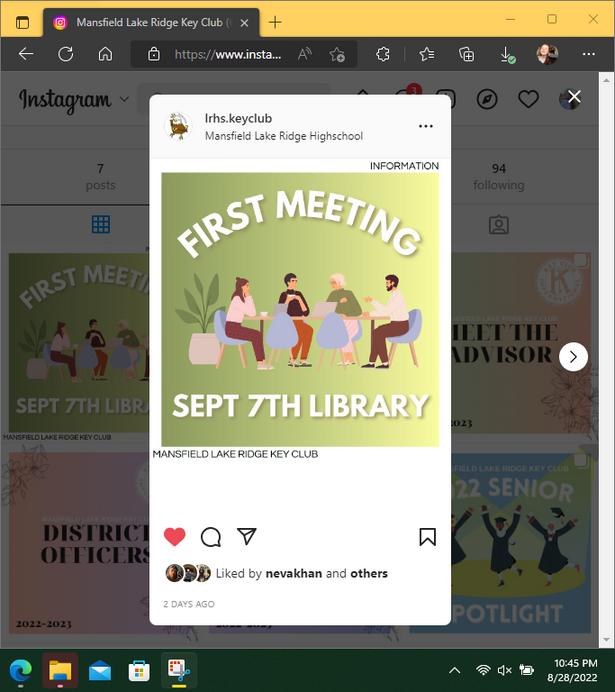Add page to favorites star icon
This screenshot has height=692, width=615.
[337, 54]
